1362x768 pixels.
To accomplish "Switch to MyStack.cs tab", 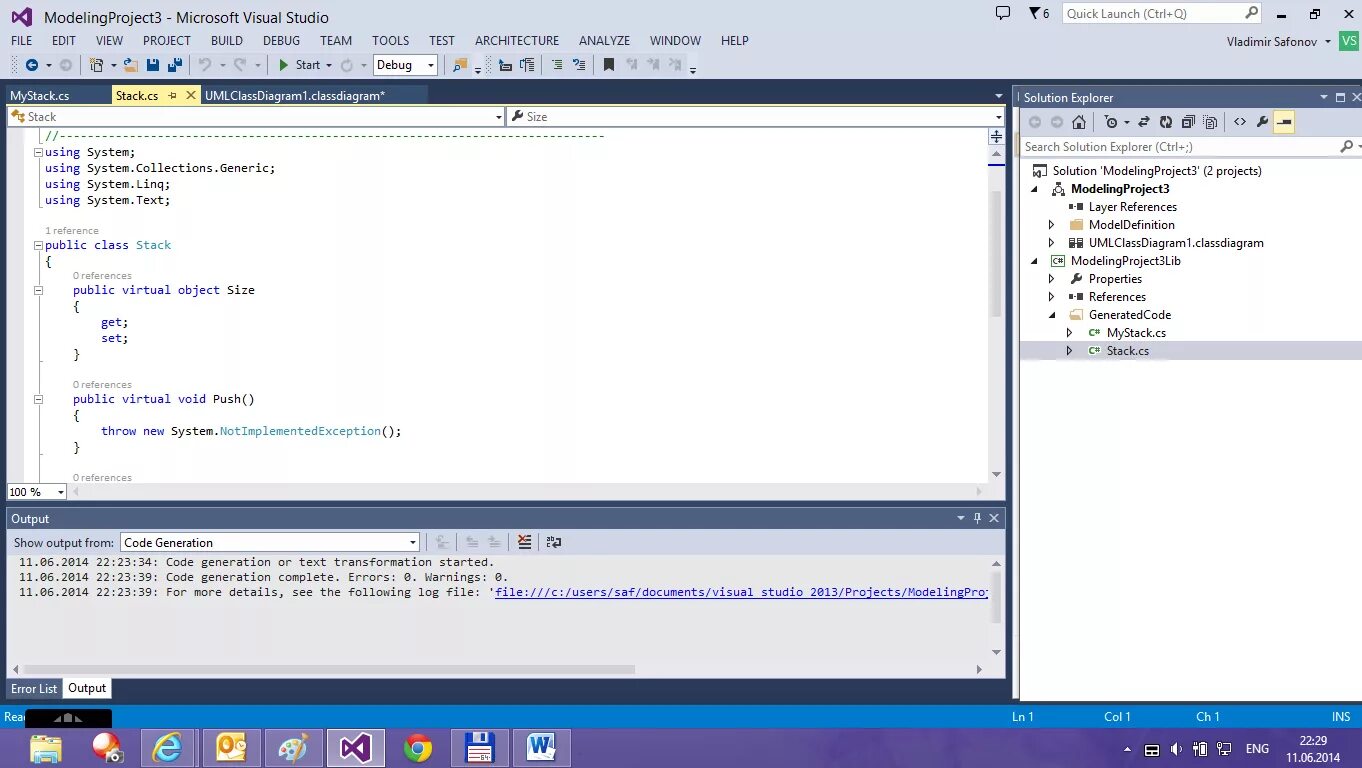I will coord(40,96).
